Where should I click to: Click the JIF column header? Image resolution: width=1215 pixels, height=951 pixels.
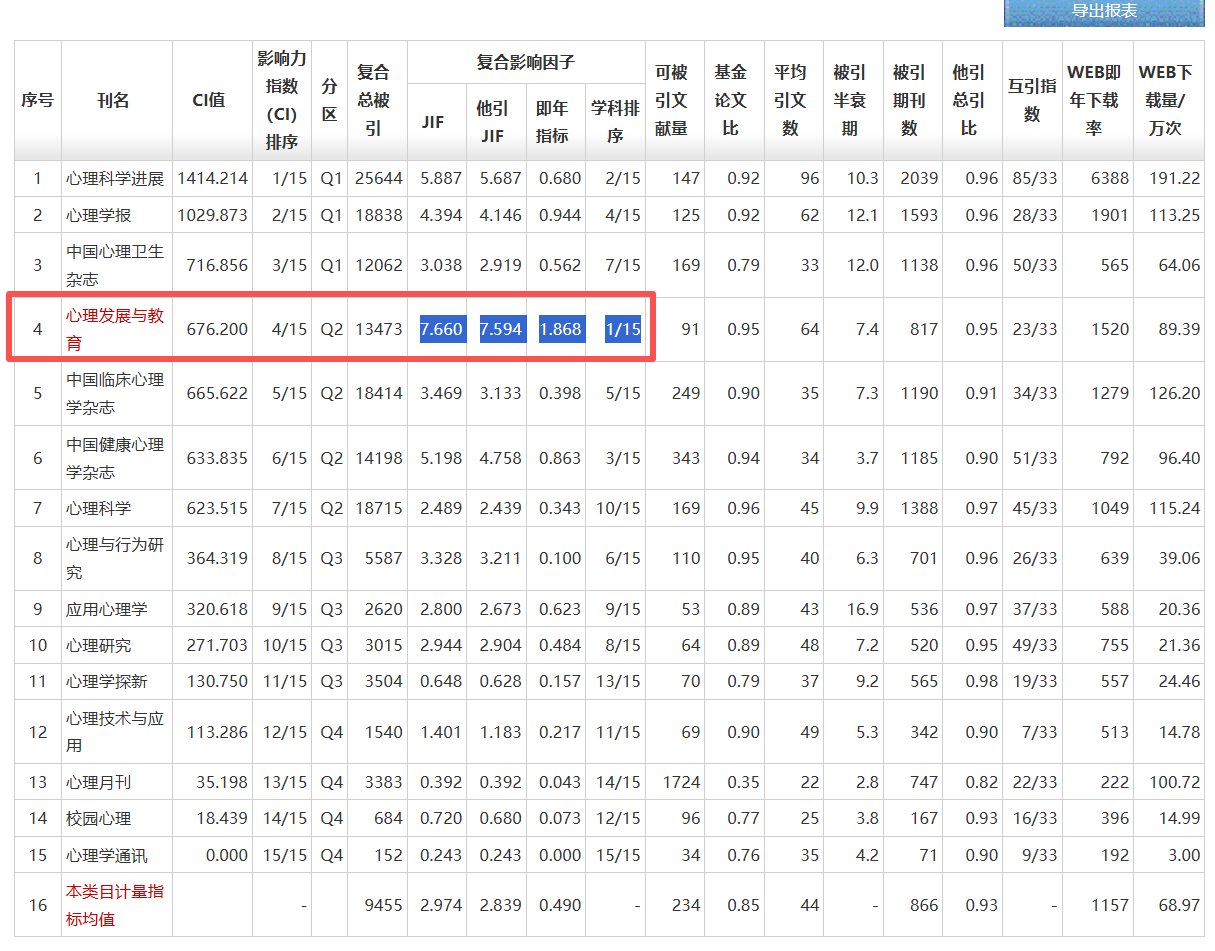click(433, 122)
